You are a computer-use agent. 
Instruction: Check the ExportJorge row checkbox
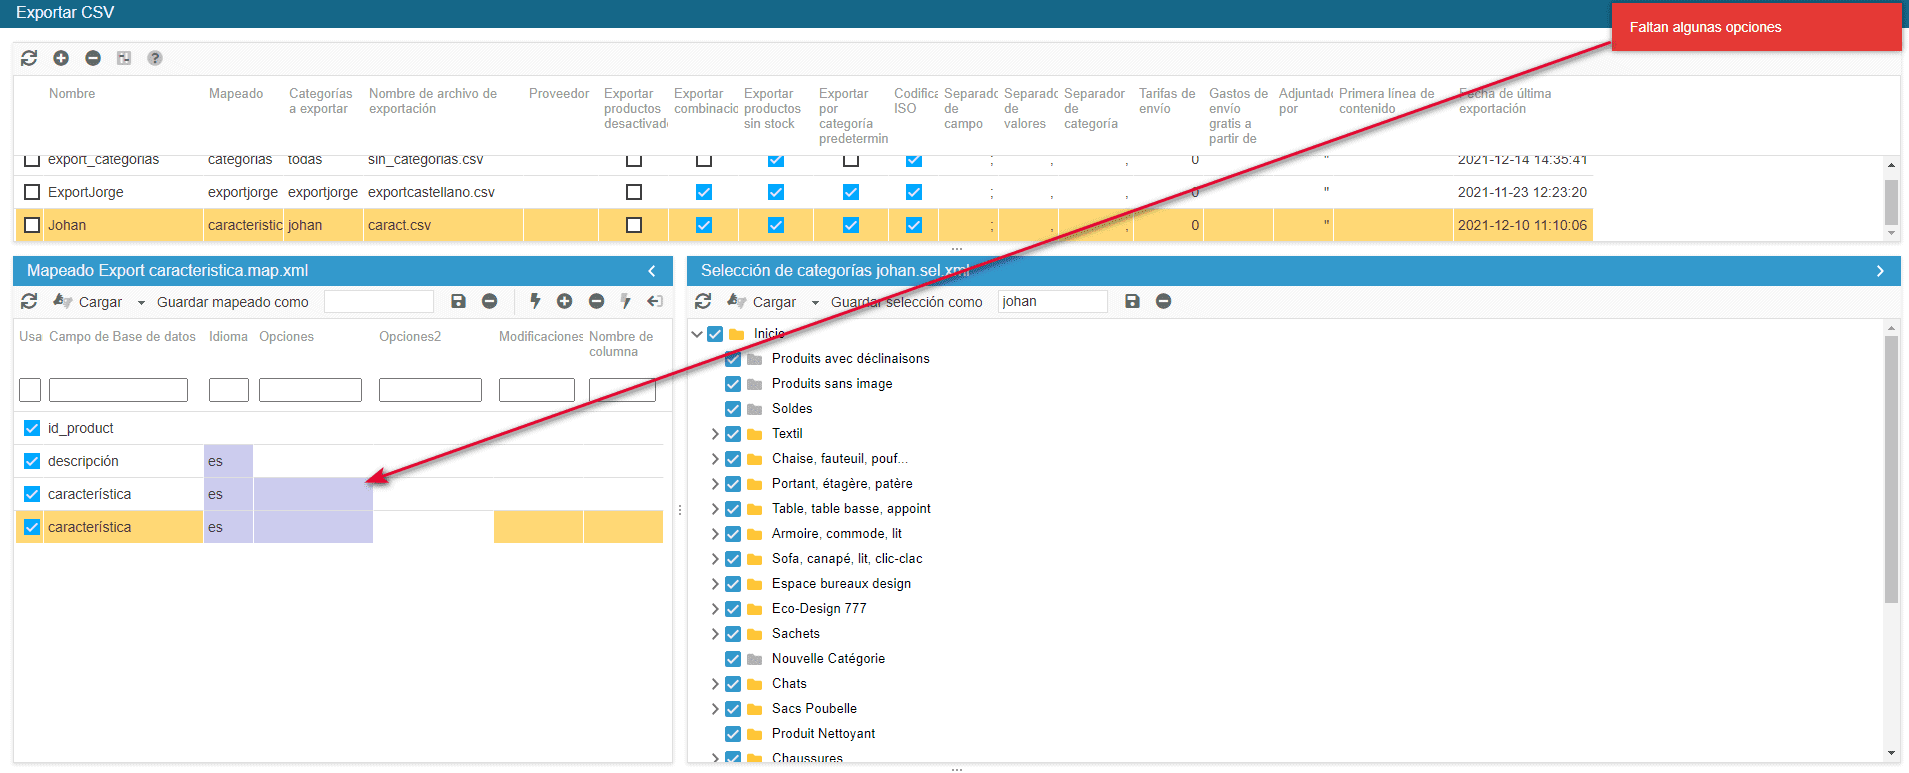32,192
